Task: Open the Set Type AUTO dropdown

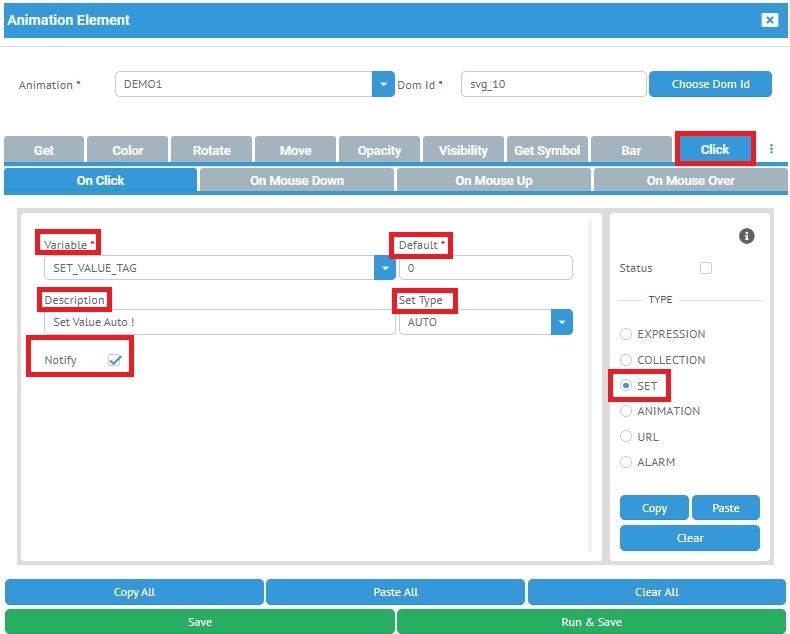Action: click(561, 322)
